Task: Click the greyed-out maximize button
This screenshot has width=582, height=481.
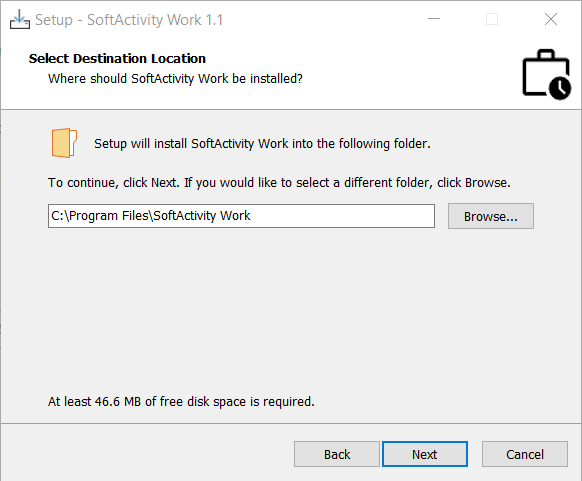Action: coord(492,19)
